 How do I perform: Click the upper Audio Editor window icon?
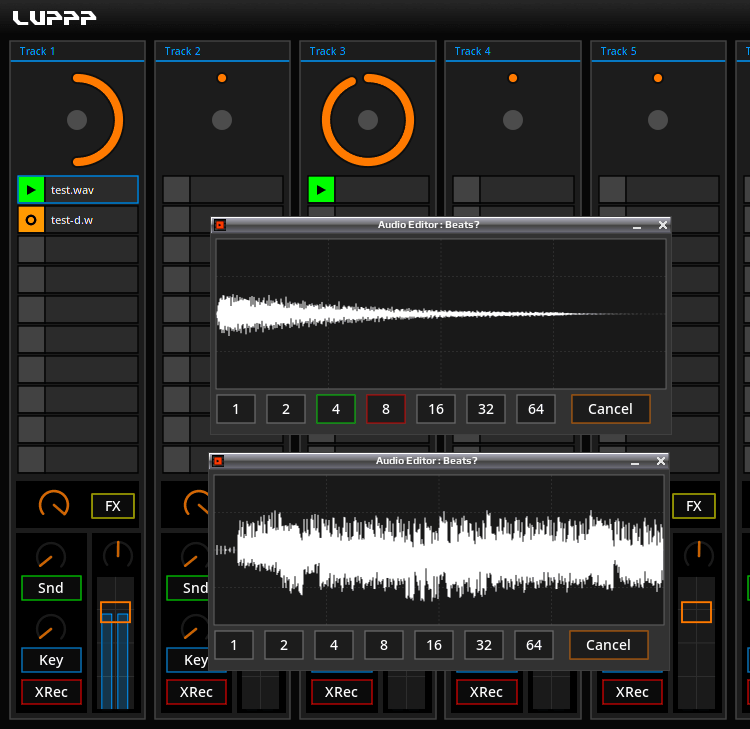pyautogui.click(x=220, y=225)
